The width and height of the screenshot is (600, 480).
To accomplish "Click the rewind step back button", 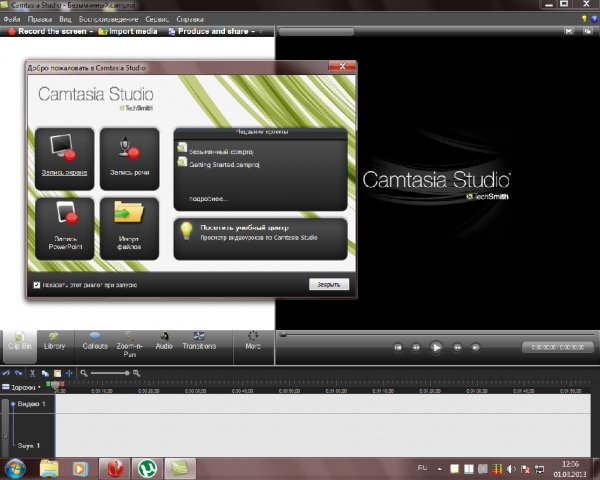I will (x=416, y=348).
